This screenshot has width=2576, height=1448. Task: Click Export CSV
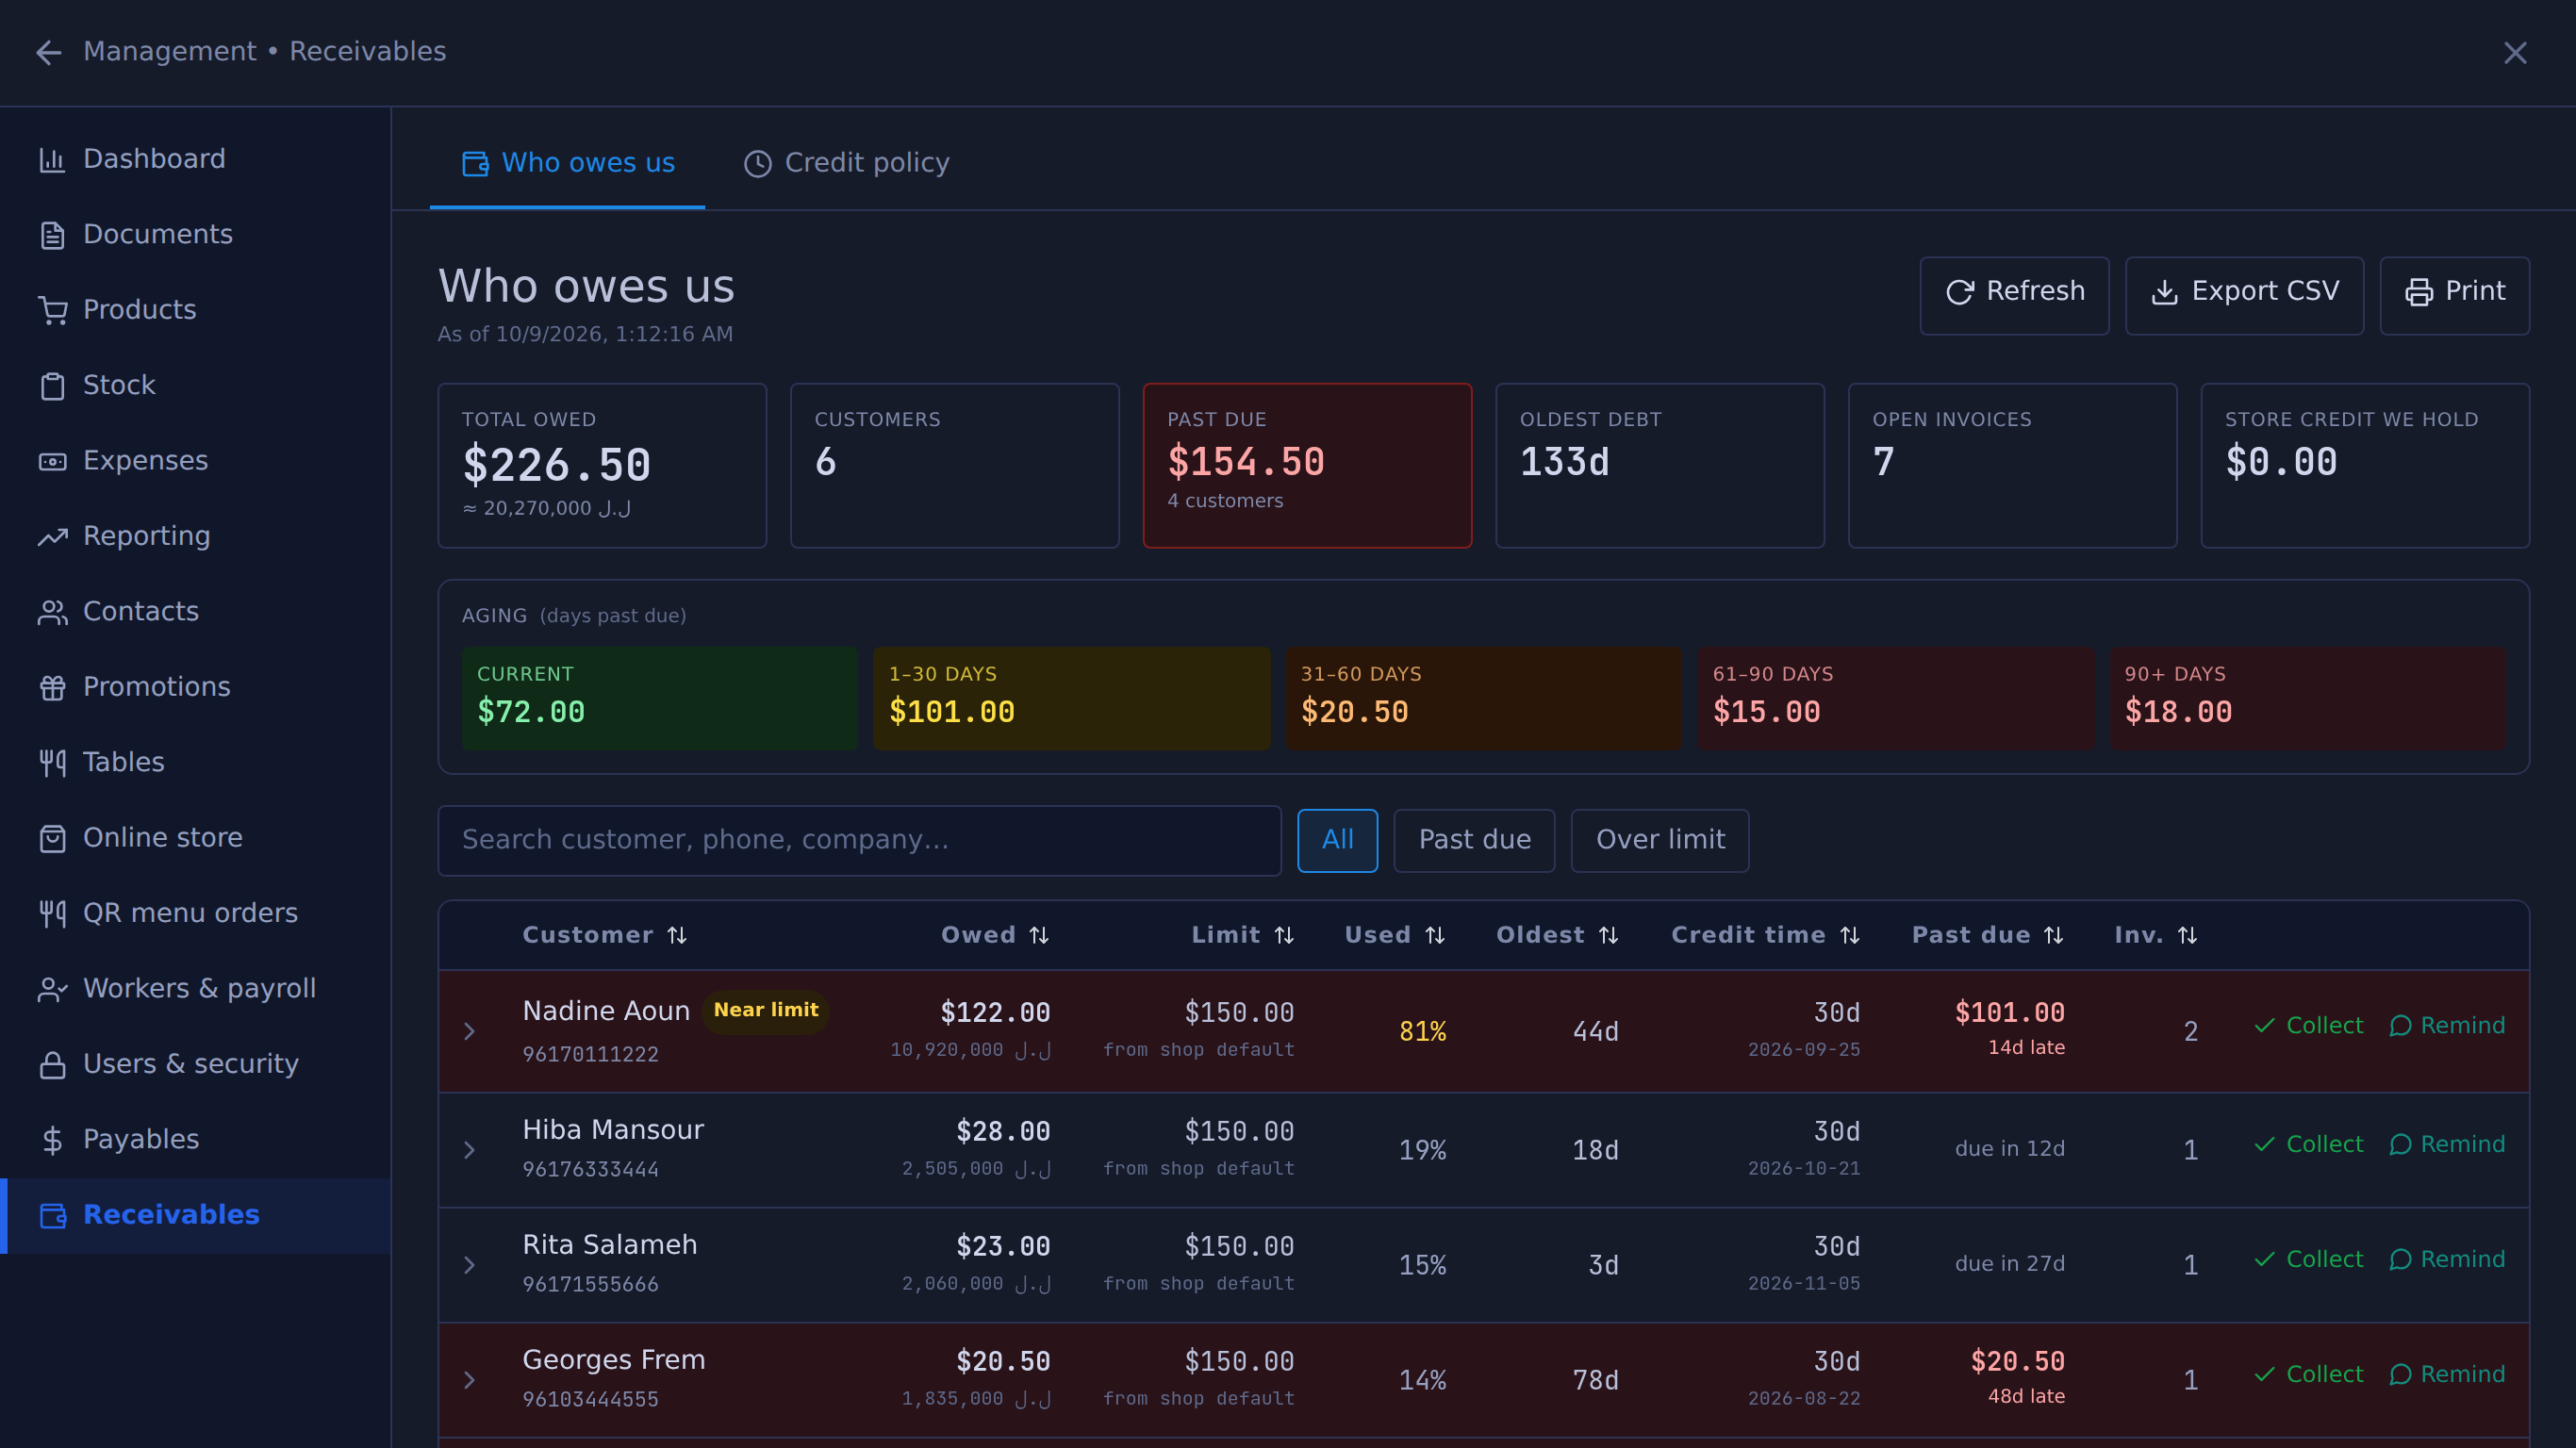pos(2244,295)
